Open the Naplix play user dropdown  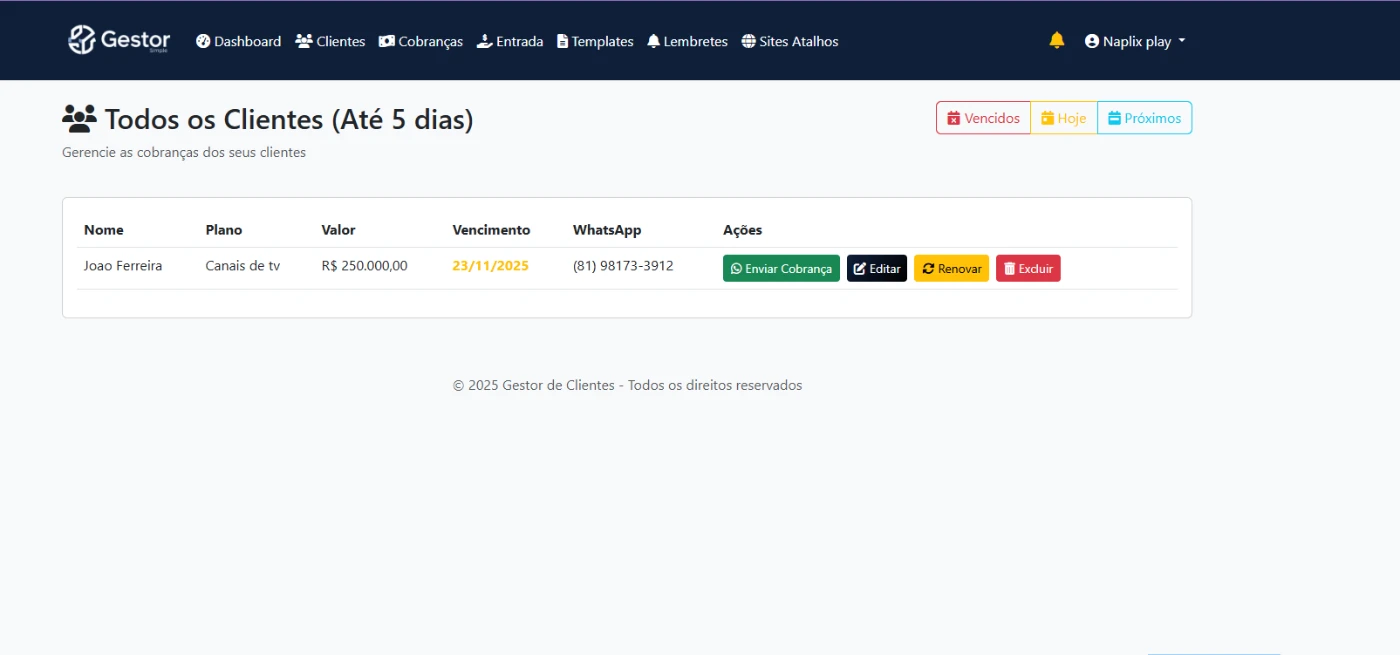pyautogui.click(x=1135, y=42)
